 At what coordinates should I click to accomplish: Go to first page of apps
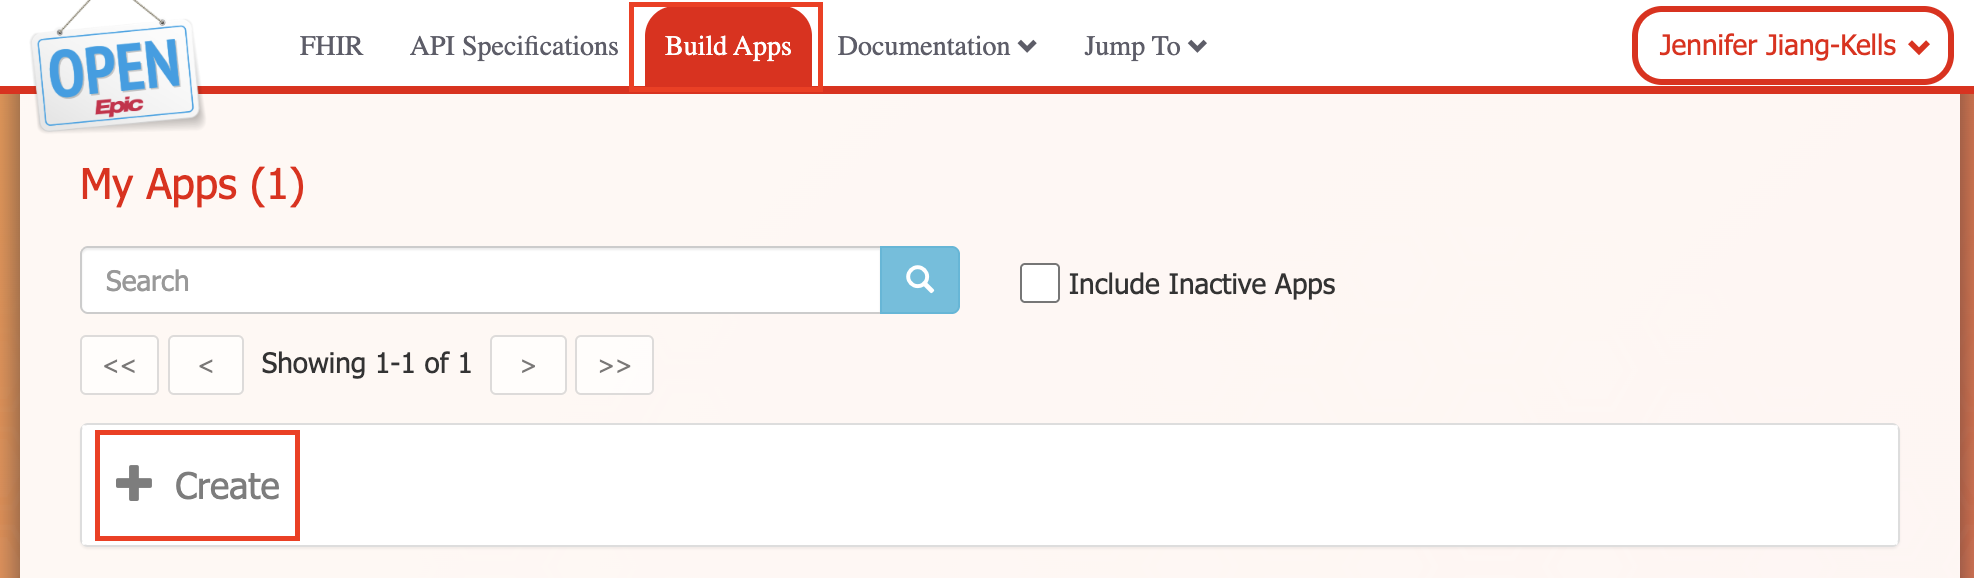pos(120,365)
